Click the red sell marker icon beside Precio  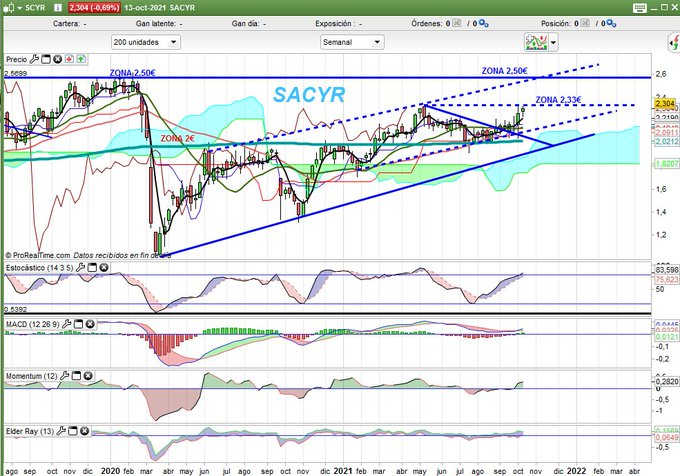coord(69,59)
